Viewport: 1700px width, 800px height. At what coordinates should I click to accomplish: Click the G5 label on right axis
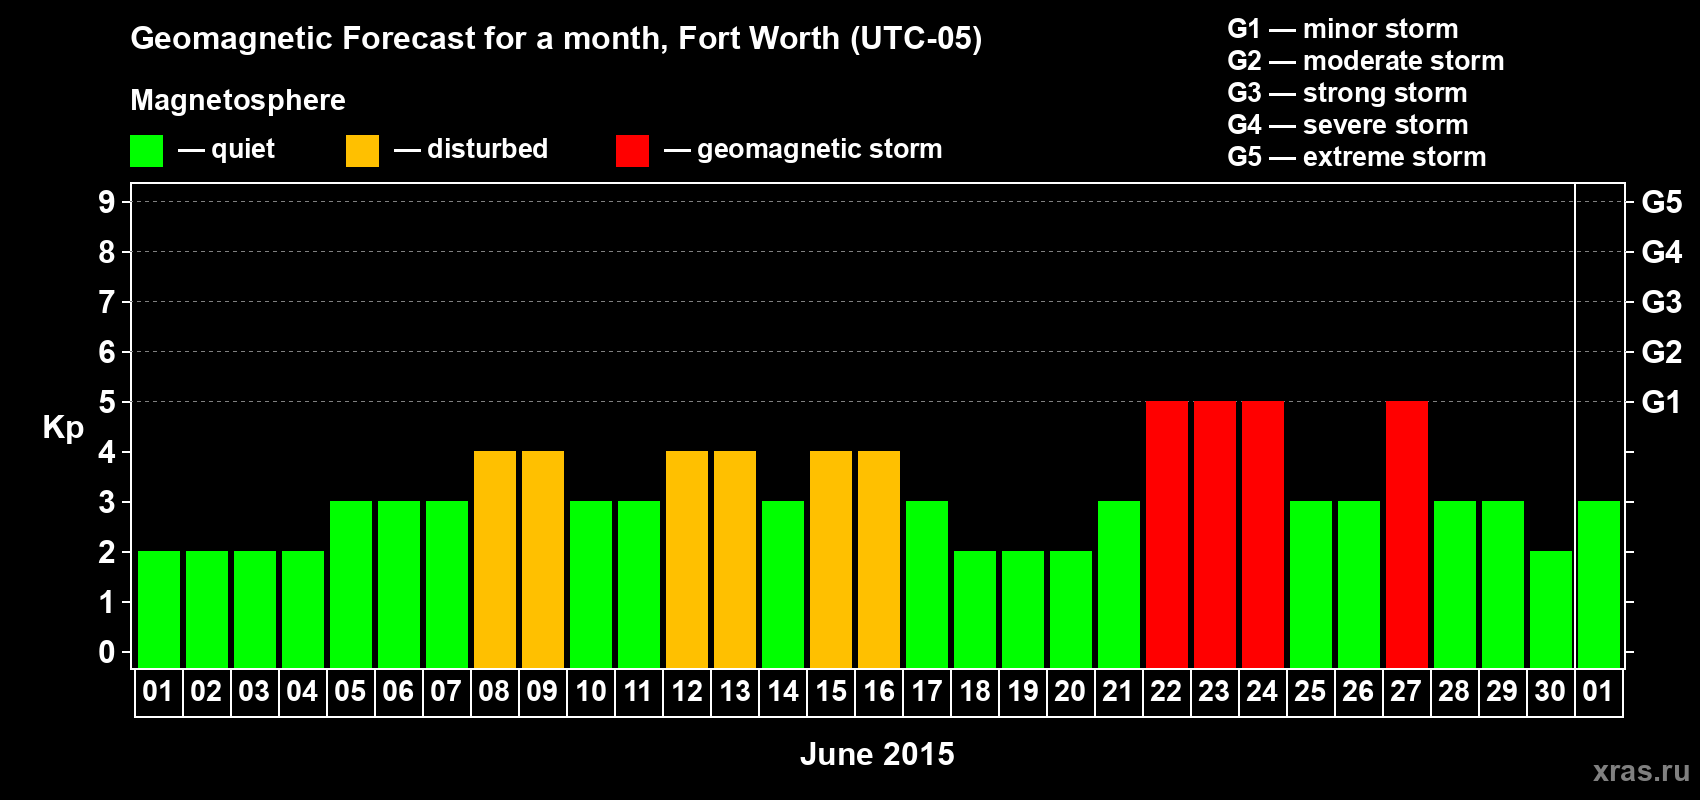click(1661, 202)
